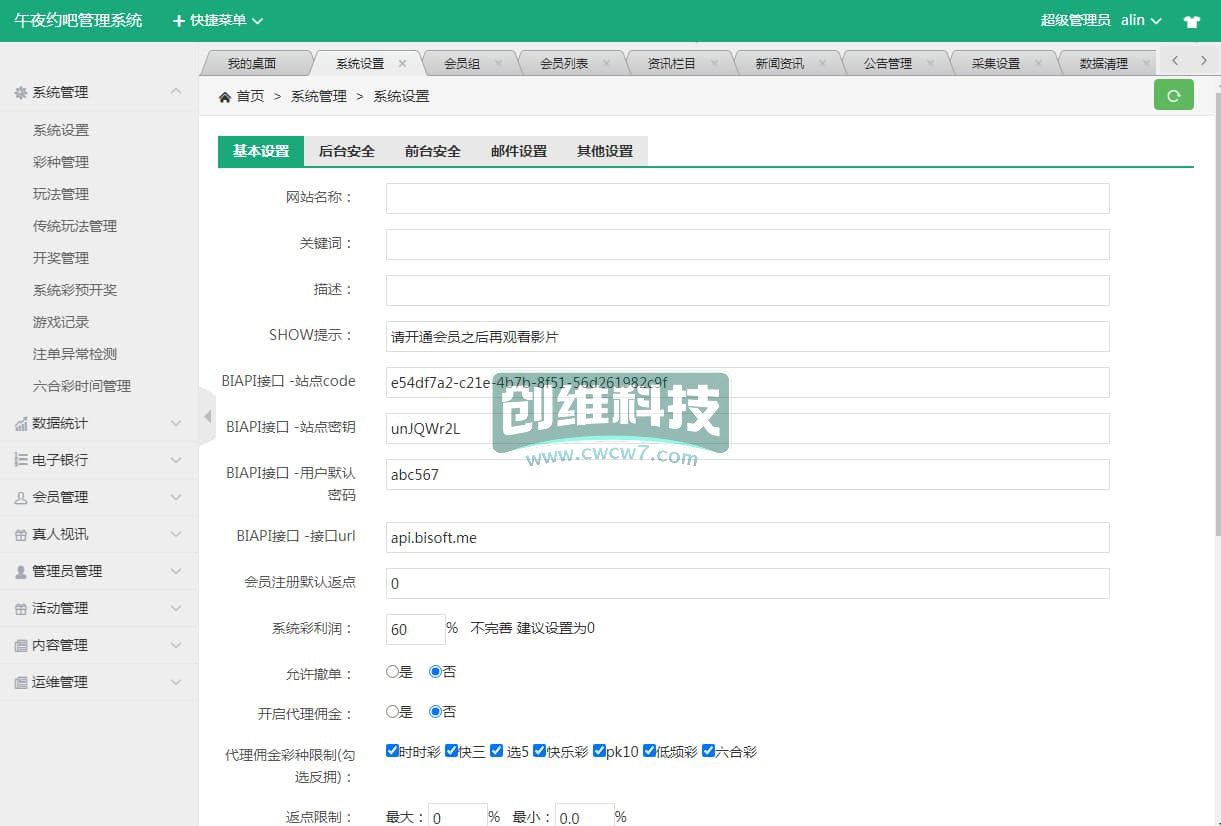The height and width of the screenshot is (826, 1221).
Task: Open 注单异常检测 in the sidebar
Action: (75, 354)
